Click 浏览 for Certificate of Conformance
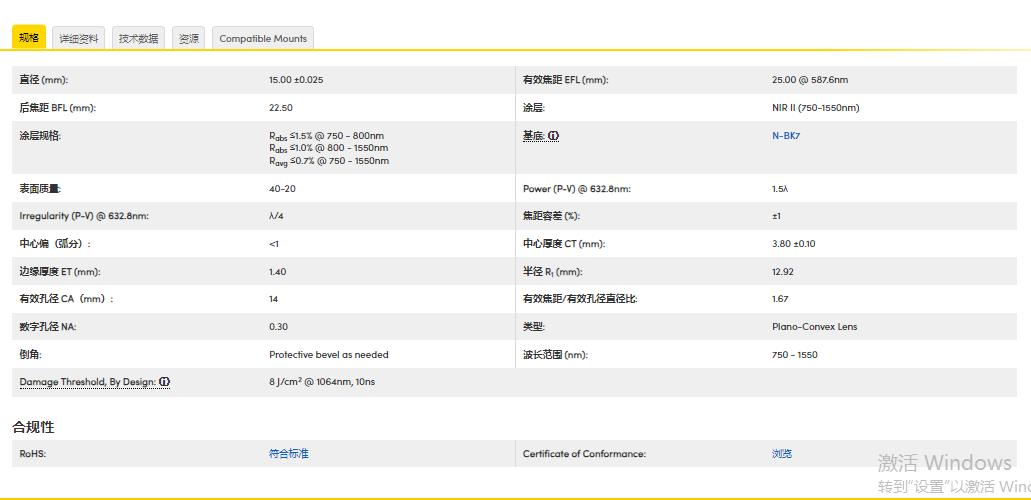The height and width of the screenshot is (500, 1031). [782, 454]
